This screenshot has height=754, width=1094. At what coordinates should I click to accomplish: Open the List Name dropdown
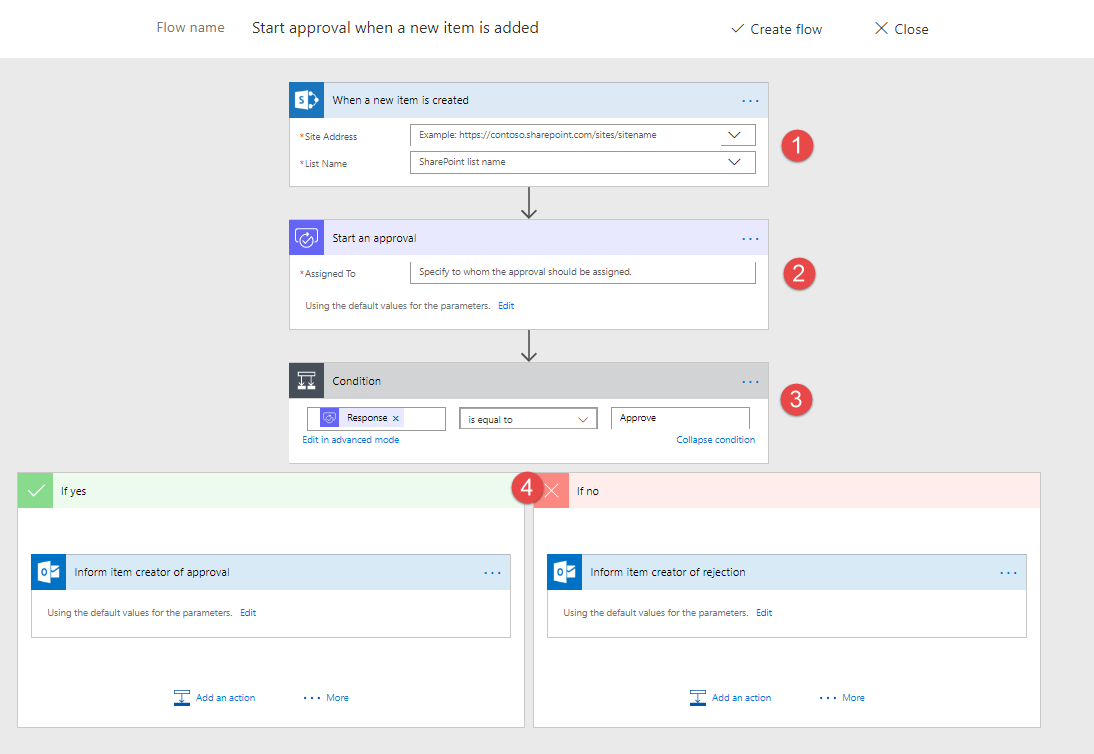click(x=737, y=162)
